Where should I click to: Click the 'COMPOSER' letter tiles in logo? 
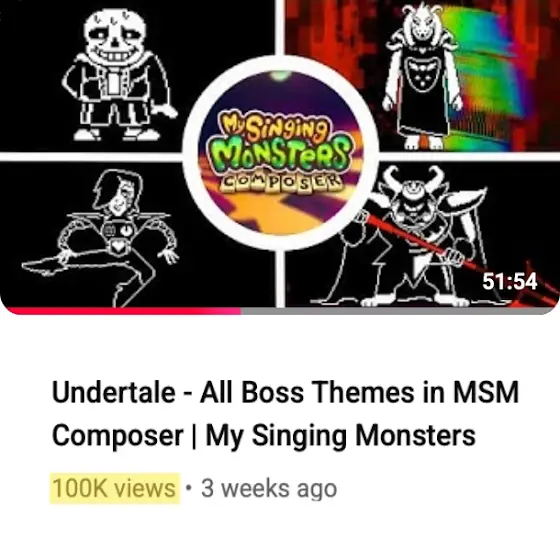click(x=281, y=183)
